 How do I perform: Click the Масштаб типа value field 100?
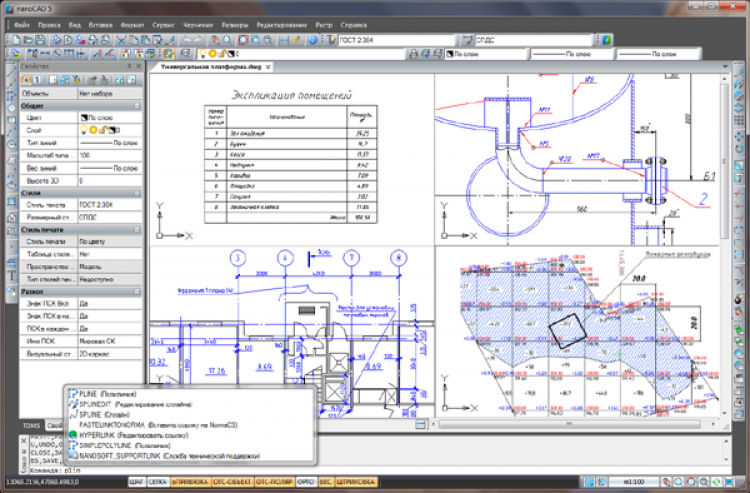[110, 155]
